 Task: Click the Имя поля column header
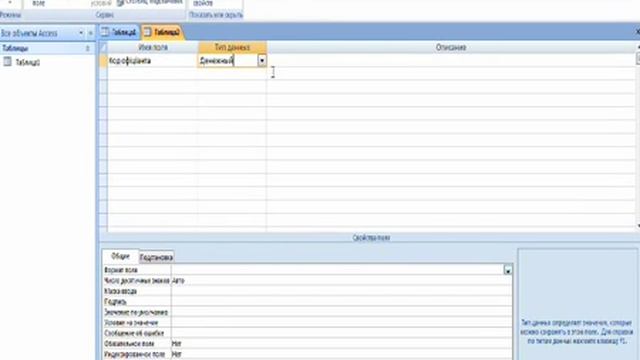click(x=153, y=47)
